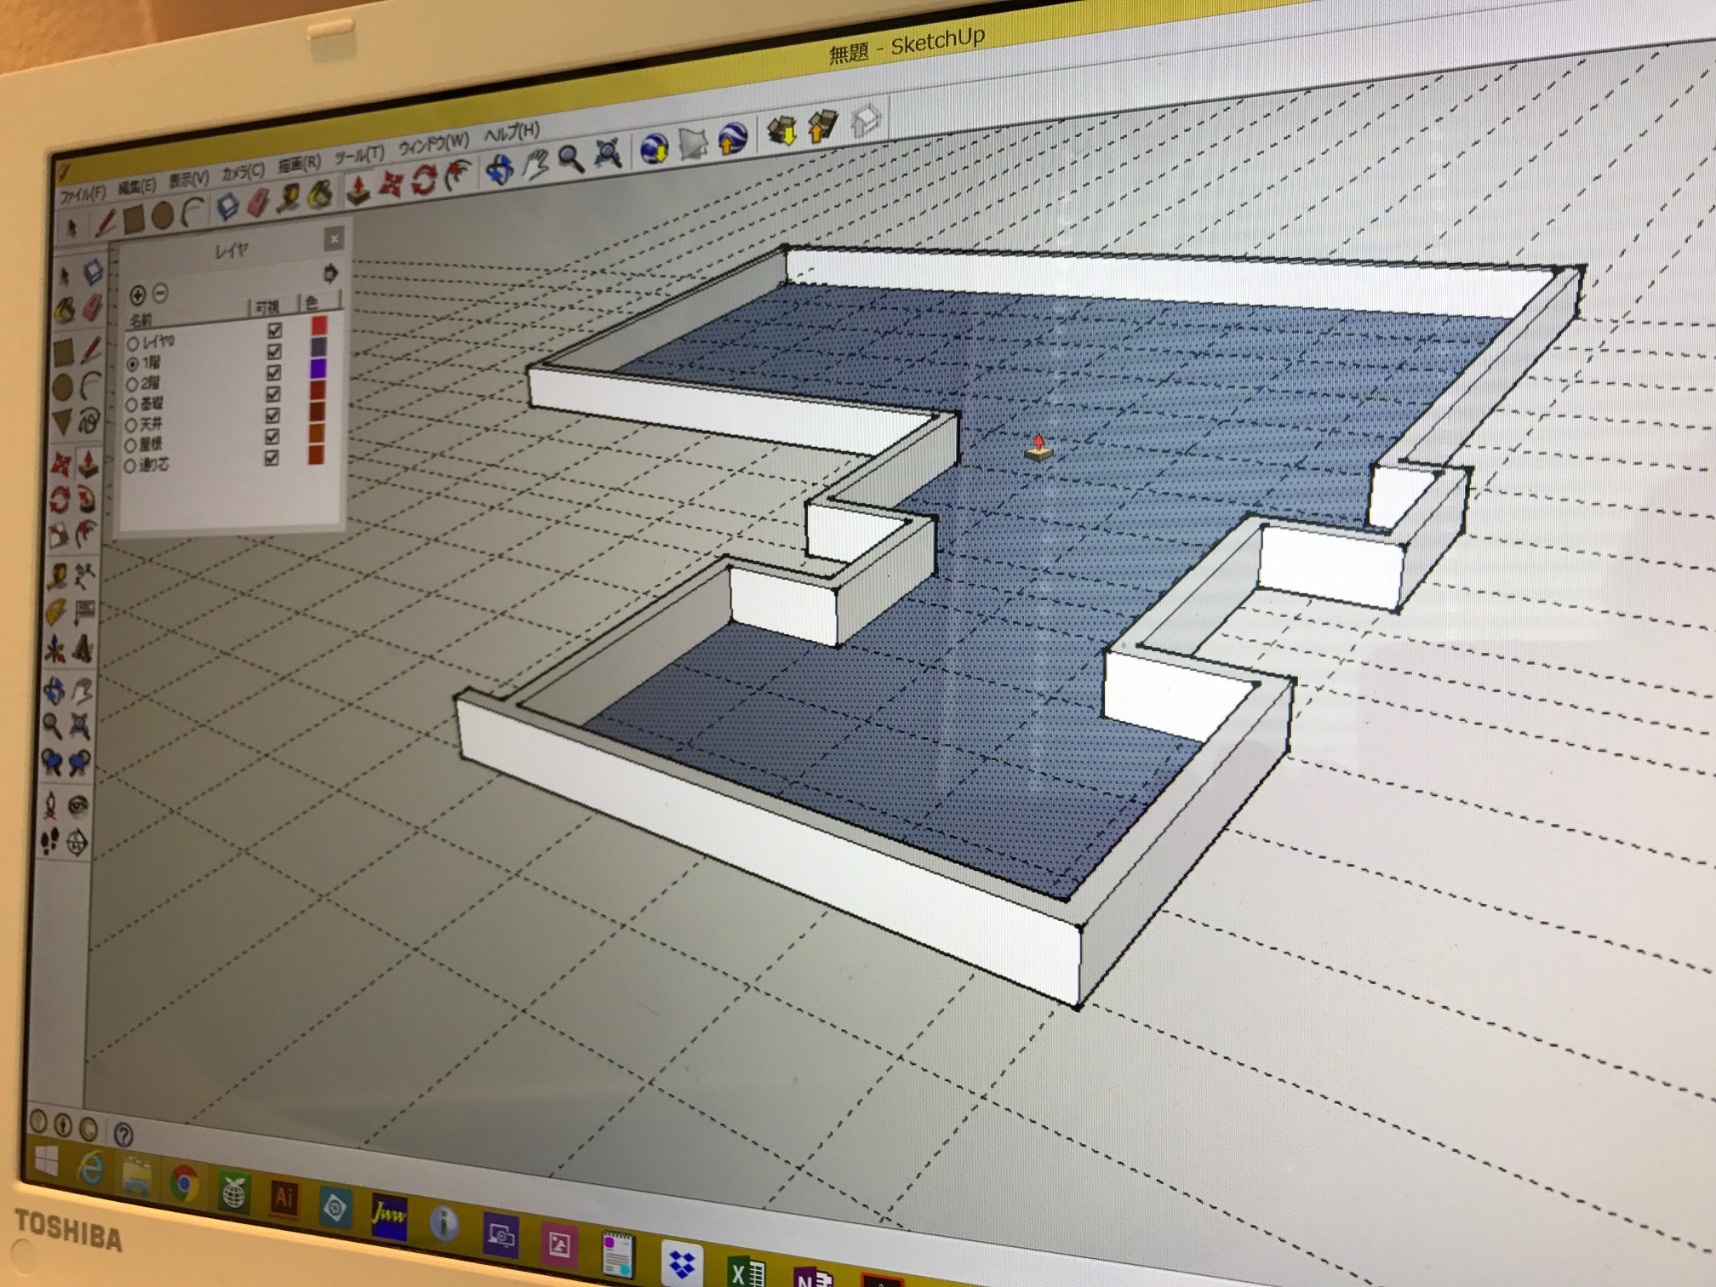Activate the red Move tool in the top toolbar
This screenshot has width=1716, height=1287.
[391, 185]
